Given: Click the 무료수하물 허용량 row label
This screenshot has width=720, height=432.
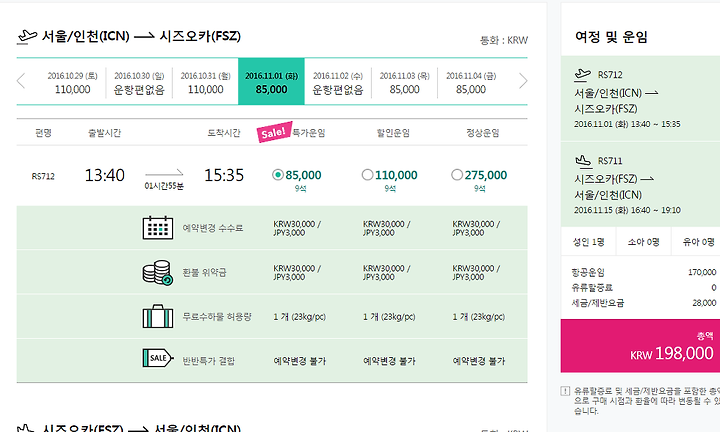Looking at the screenshot, I should (217, 317).
